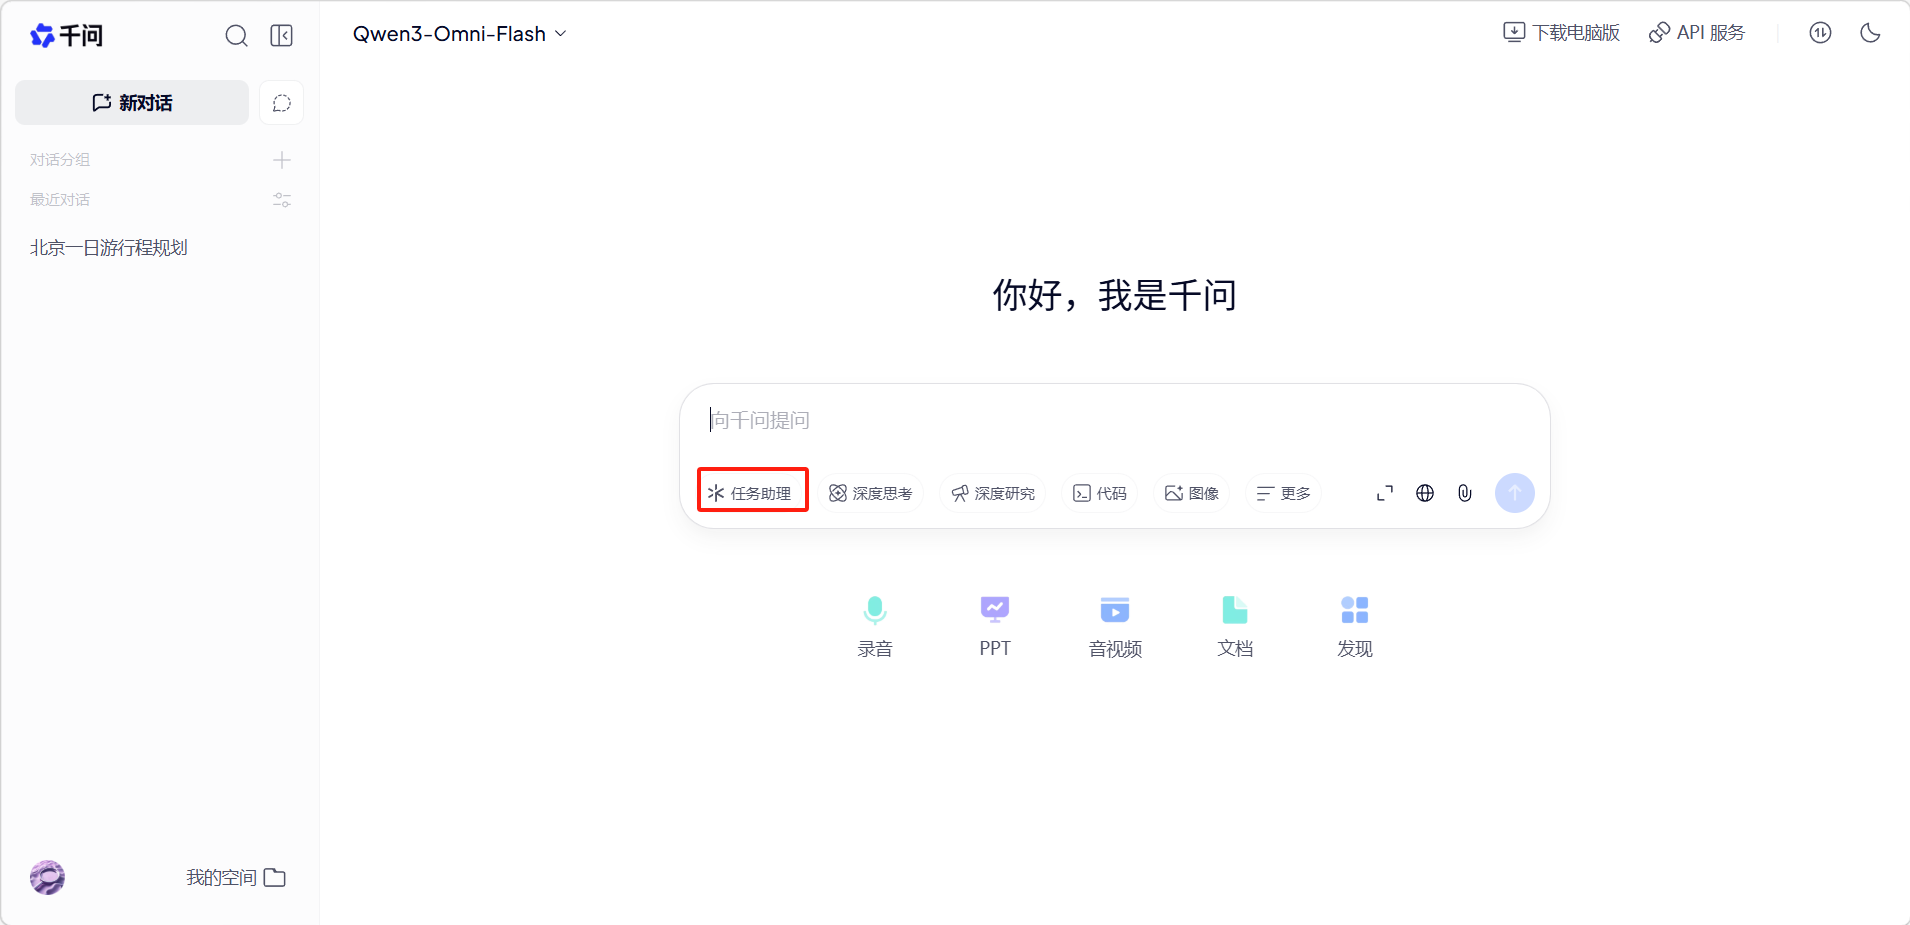Click the attachment paperclip icon
This screenshot has width=1910, height=925.
click(x=1465, y=493)
